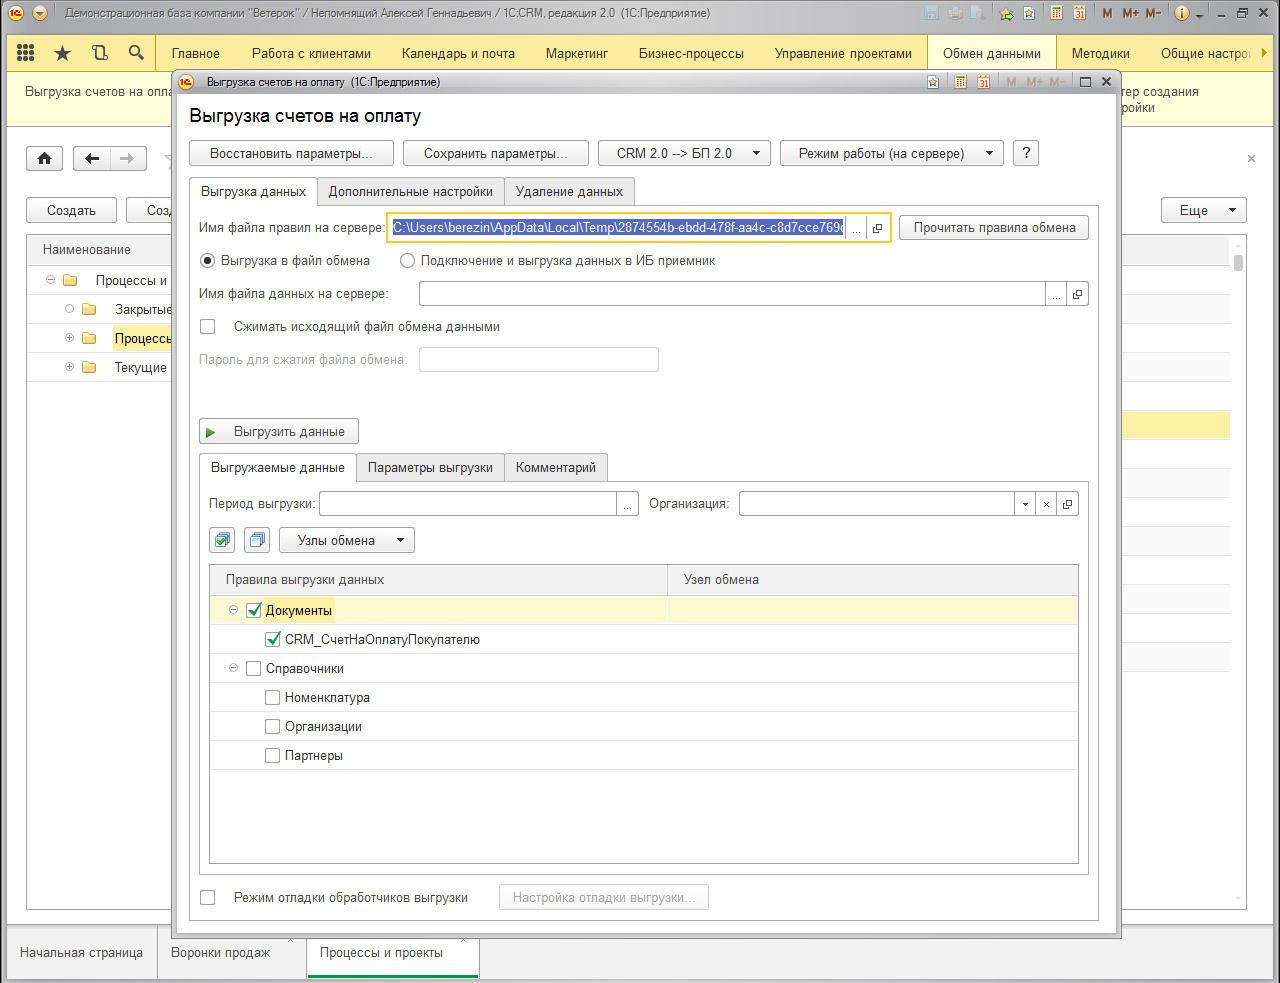The height and width of the screenshot is (983, 1280).
Task: Uncheck the Документы rule checkbox
Action: click(x=253, y=610)
